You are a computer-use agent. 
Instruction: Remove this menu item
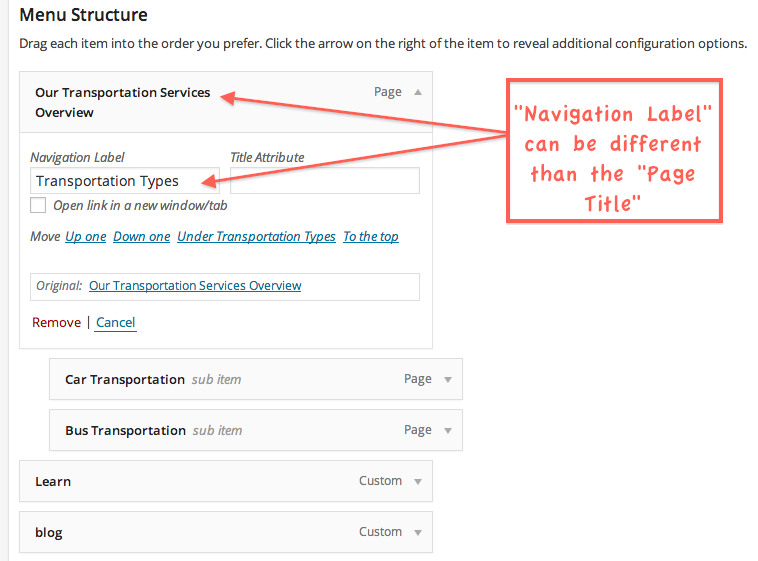pos(56,322)
